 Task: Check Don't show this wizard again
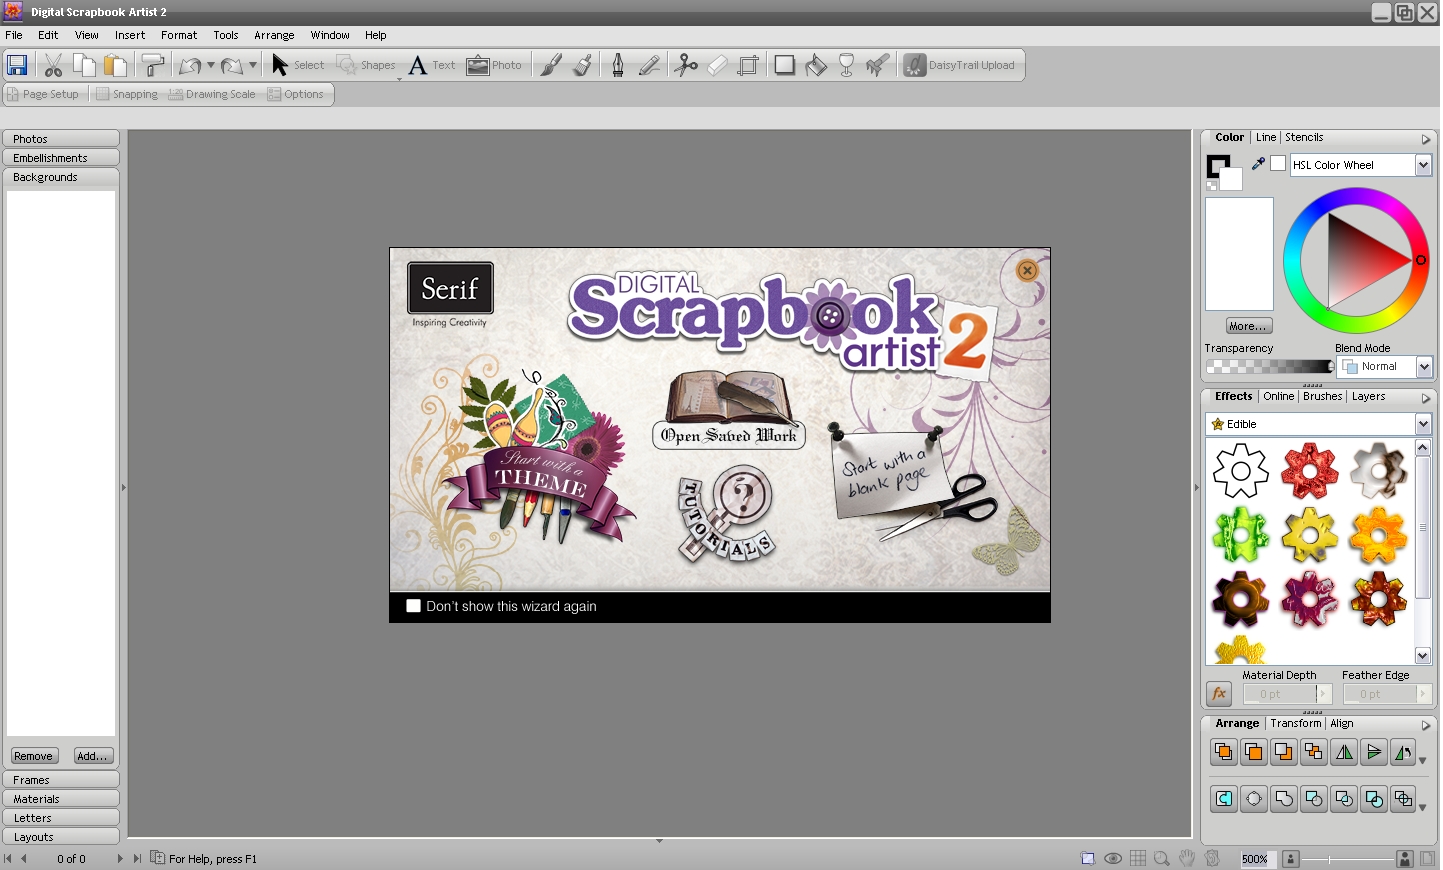(413, 606)
